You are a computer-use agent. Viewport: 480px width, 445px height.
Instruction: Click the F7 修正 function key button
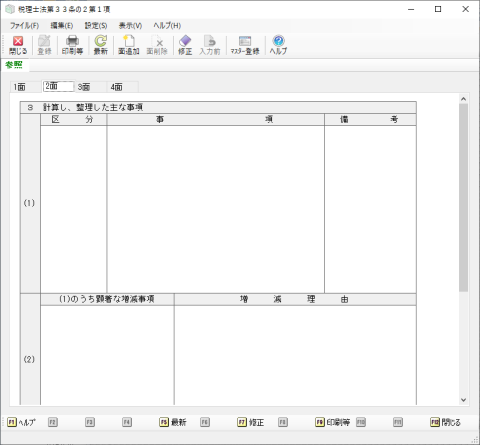pos(251,422)
